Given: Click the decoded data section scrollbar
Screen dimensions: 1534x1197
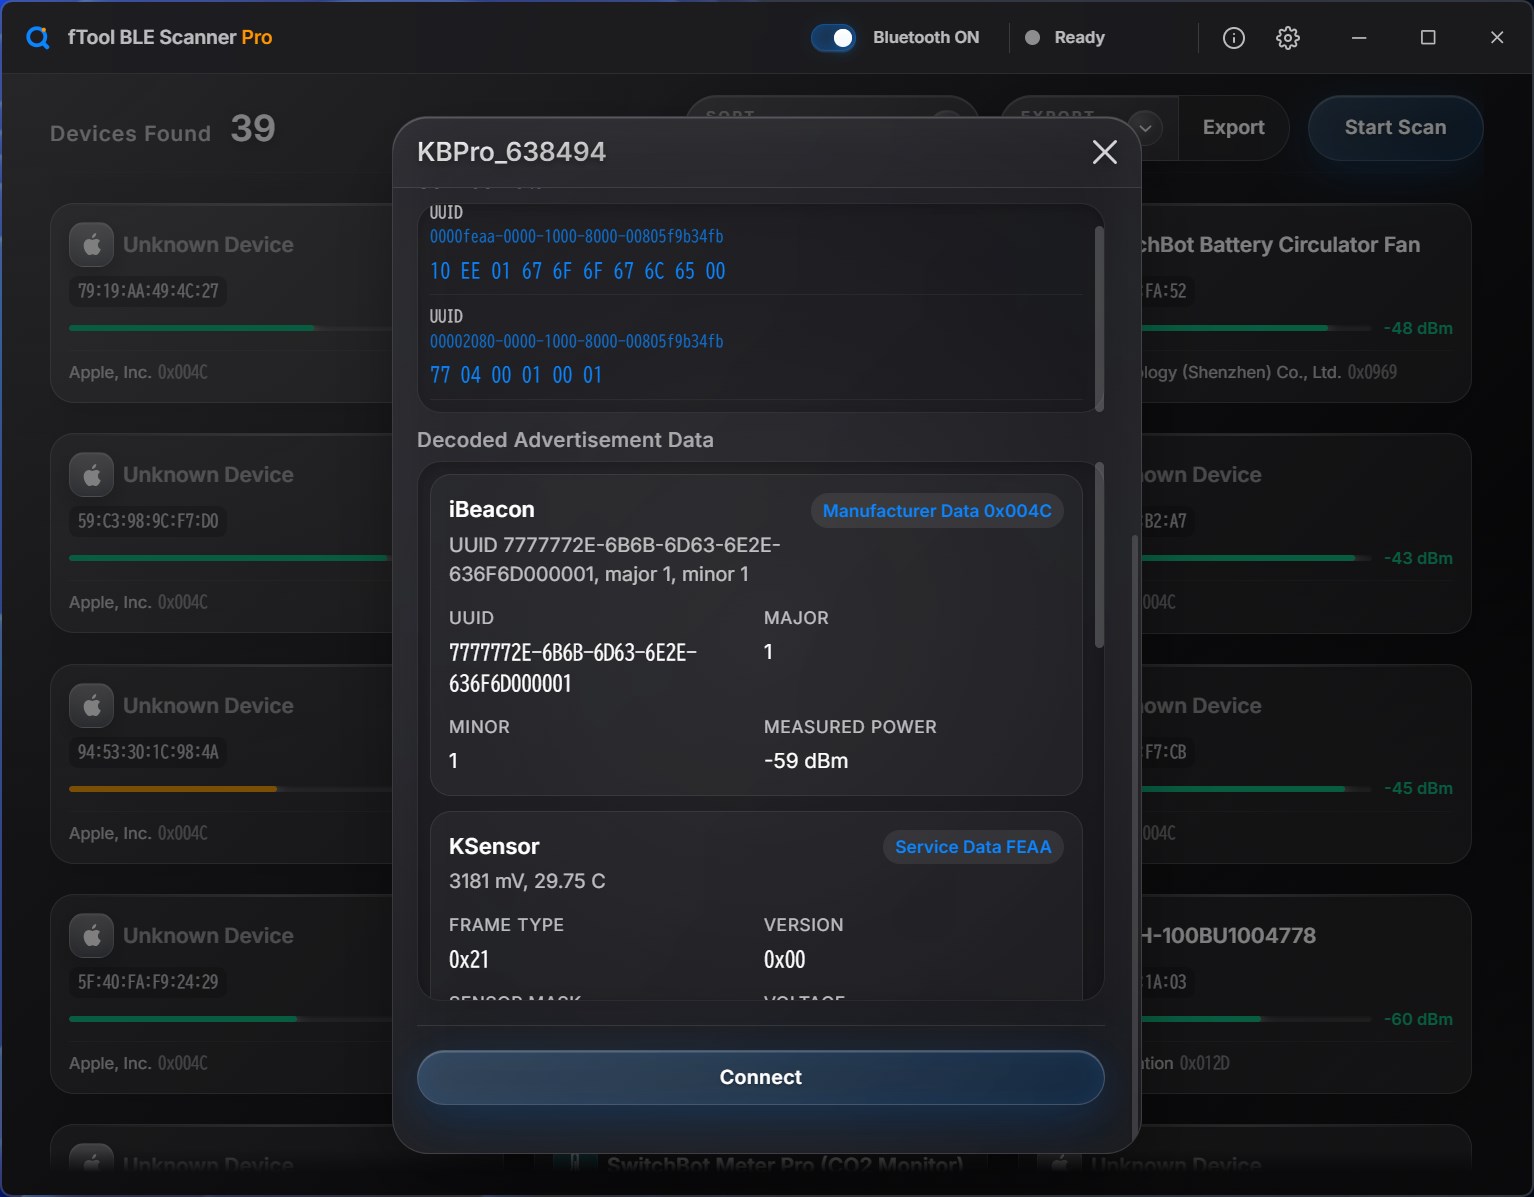Looking at the screenshot, I should [x=1100, y=555].
